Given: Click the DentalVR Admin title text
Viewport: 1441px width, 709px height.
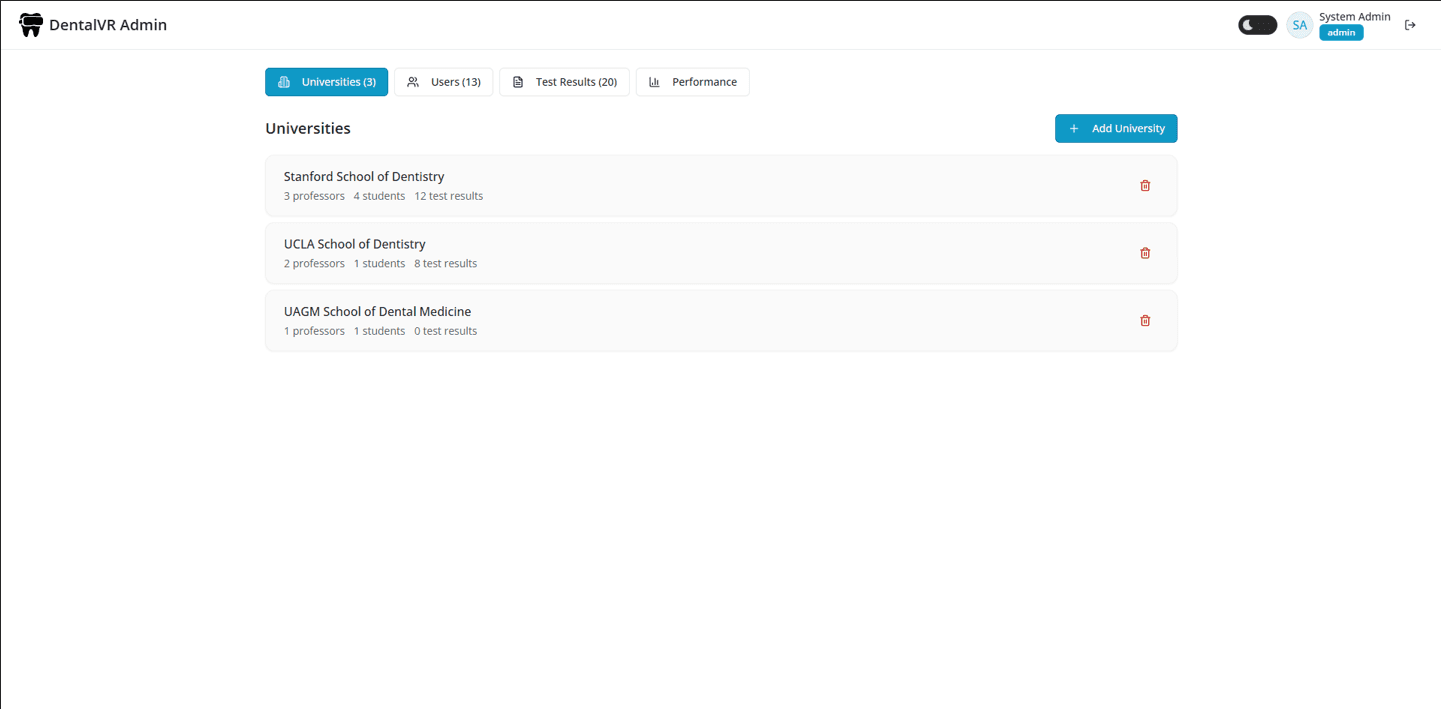Looking at the screenshot, I should coord(108,25).
